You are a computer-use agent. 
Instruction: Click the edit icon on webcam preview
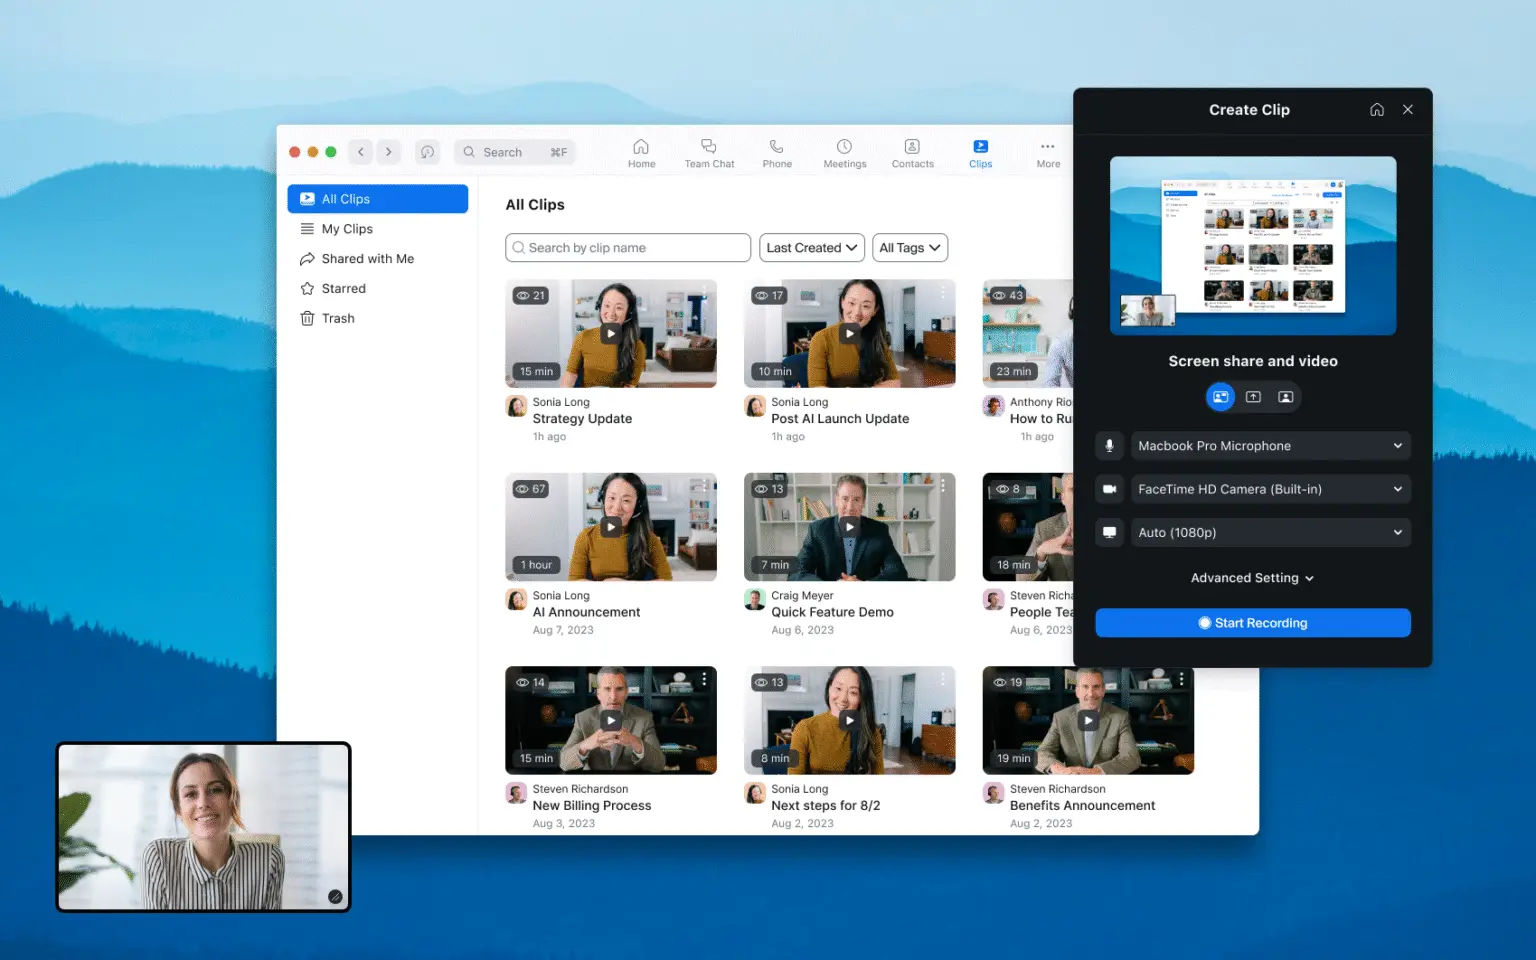(335, 897)
